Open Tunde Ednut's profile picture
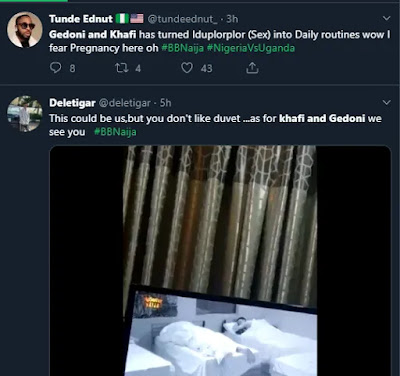 click(25, 30)
